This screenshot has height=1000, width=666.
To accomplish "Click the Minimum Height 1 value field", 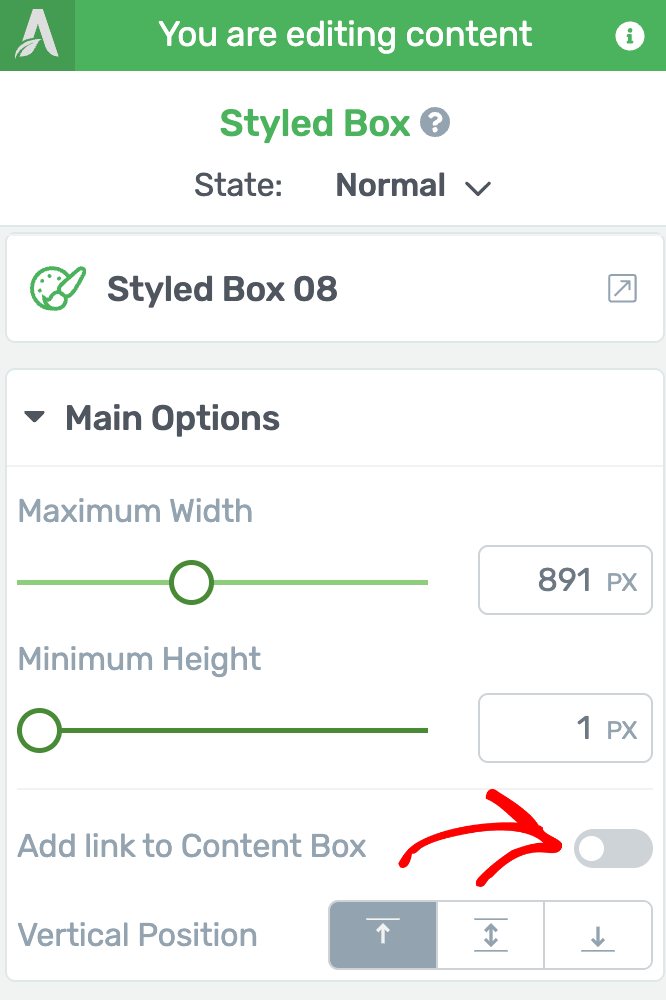I will [x=565, y=728].
